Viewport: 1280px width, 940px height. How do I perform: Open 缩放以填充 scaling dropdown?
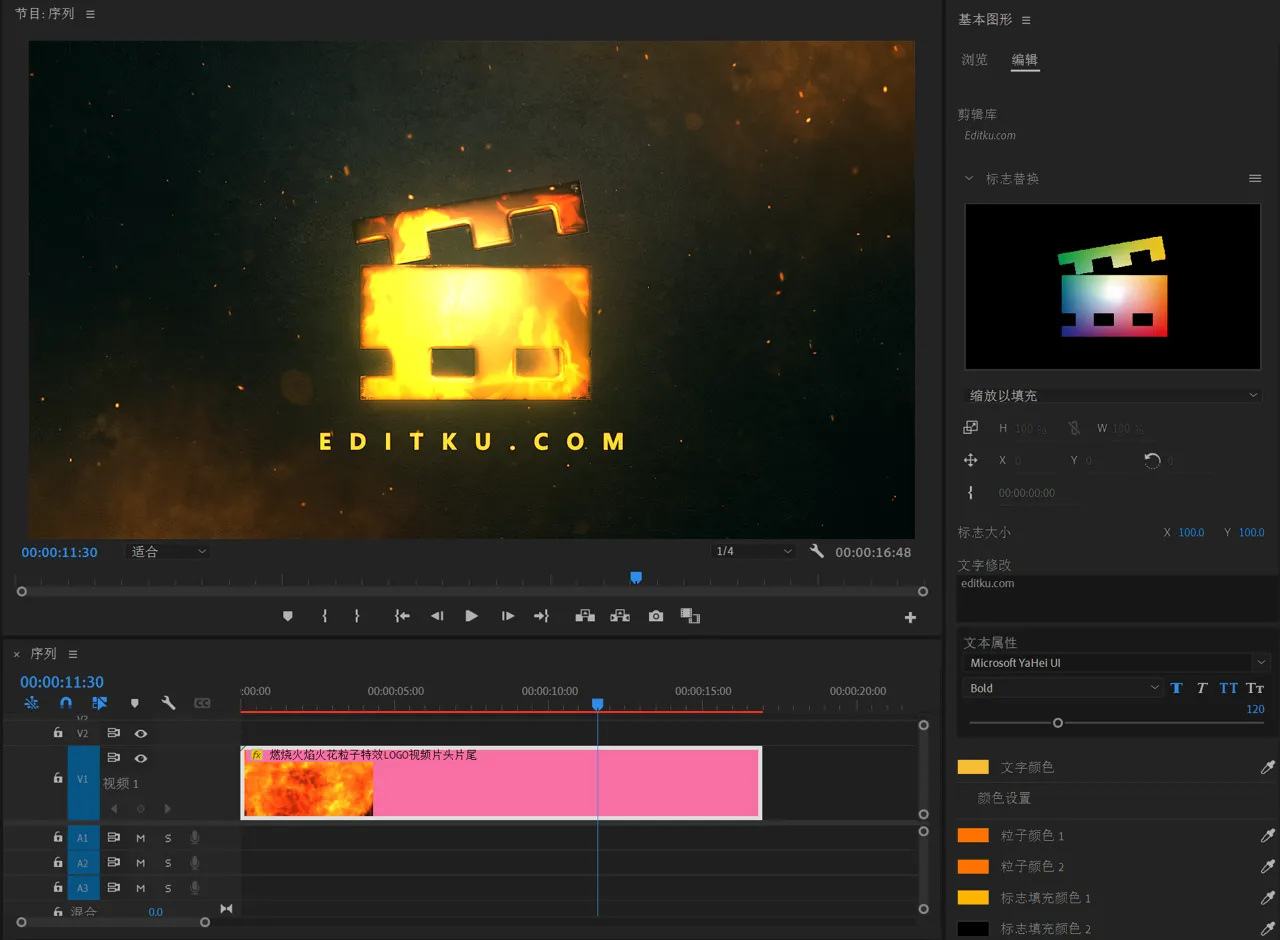[x=1113, y=395]
